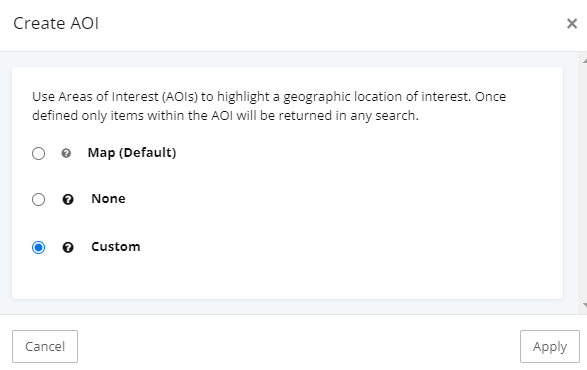
Task: Open help icon for Map (Default)
Action: click(x=66, y=153)
